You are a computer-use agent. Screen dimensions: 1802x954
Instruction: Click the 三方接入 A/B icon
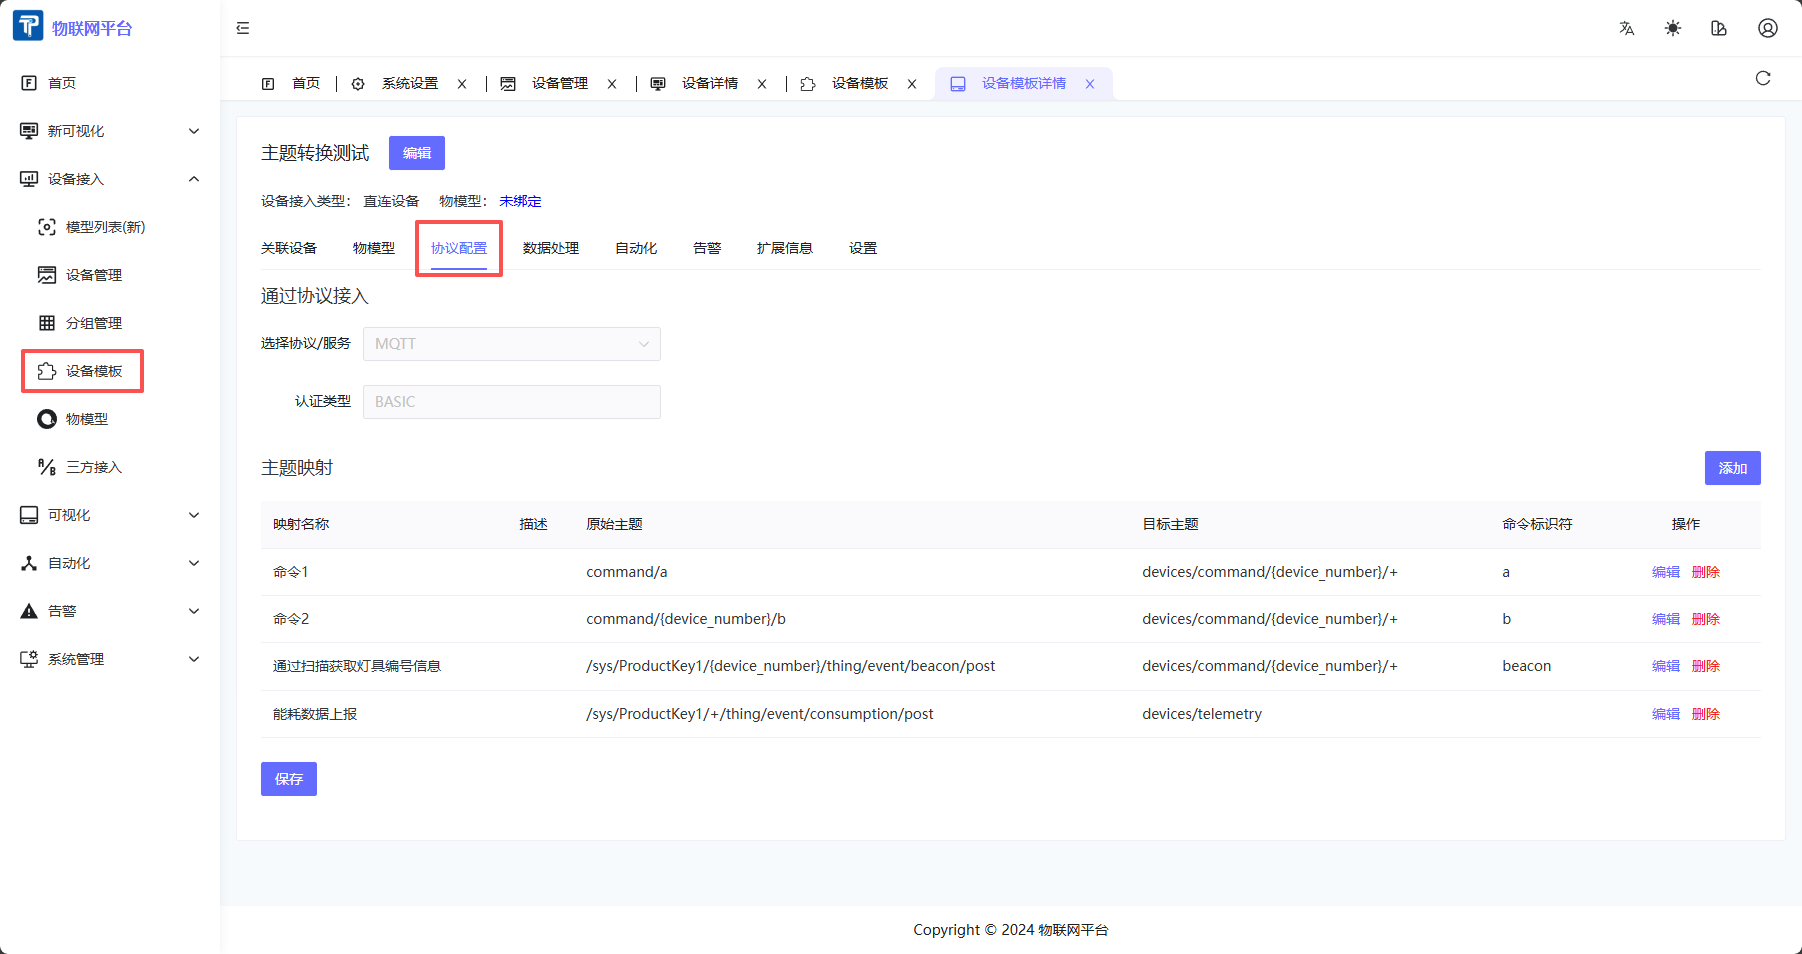47,467
